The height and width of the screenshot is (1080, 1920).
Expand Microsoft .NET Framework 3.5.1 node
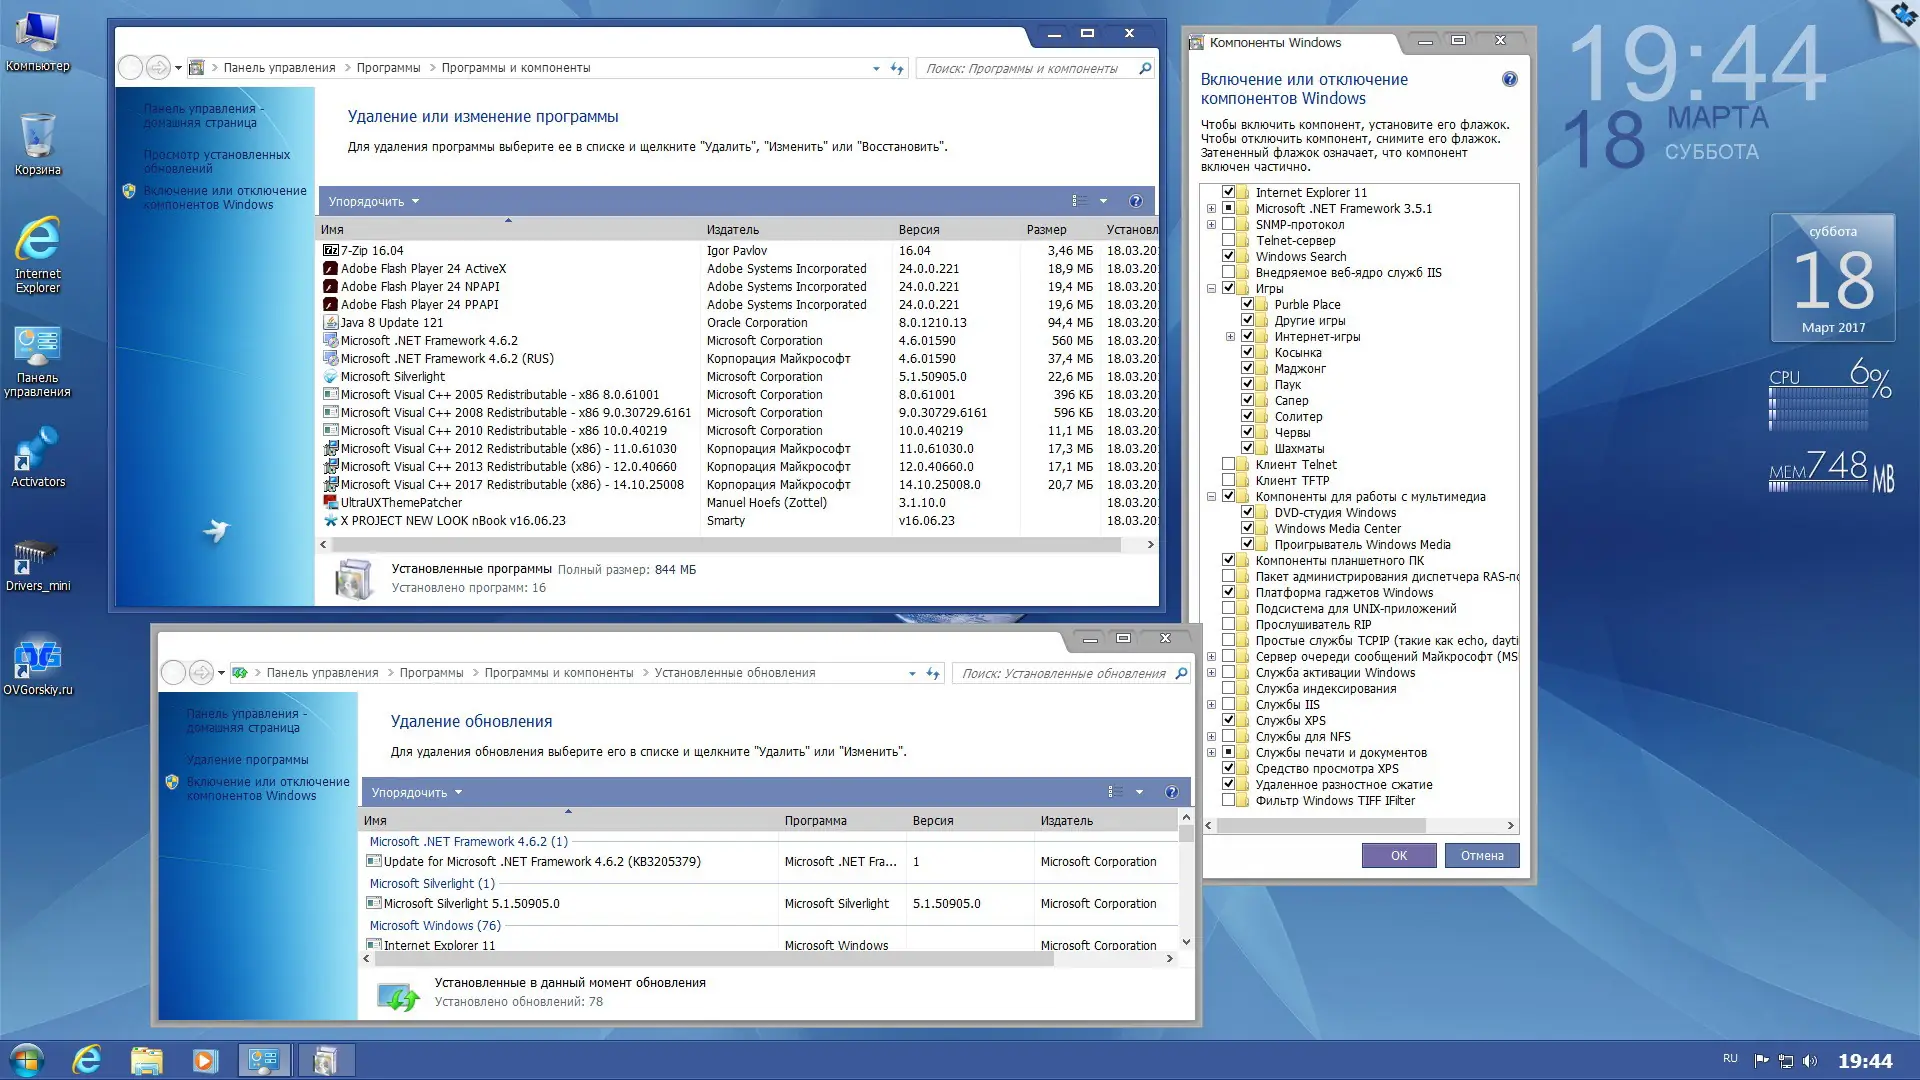click(1211, 209)
